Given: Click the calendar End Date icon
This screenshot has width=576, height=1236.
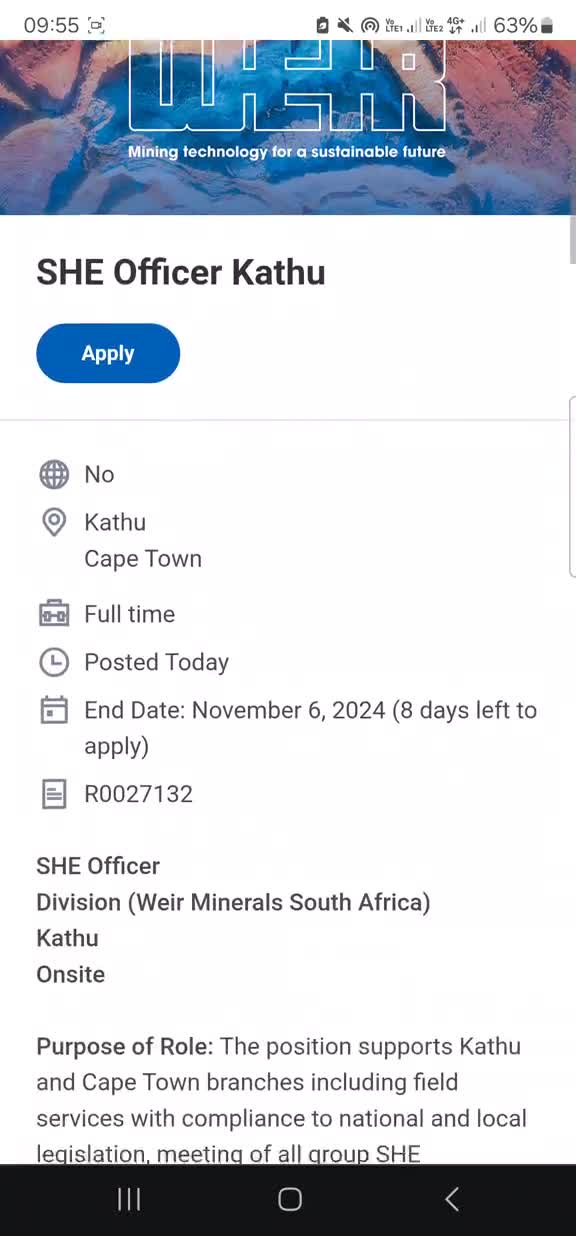Looking at the screenshot, I should coord(54,710).
